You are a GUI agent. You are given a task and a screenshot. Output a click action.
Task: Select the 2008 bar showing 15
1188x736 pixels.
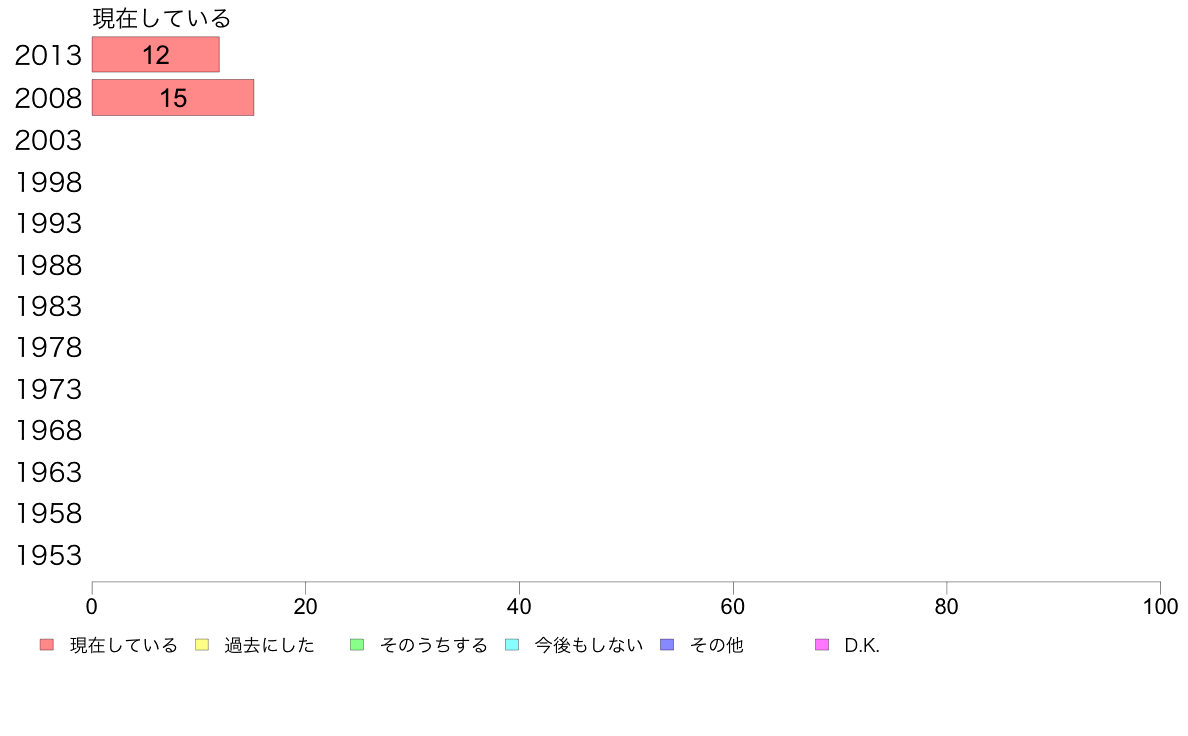coord(173,98)
